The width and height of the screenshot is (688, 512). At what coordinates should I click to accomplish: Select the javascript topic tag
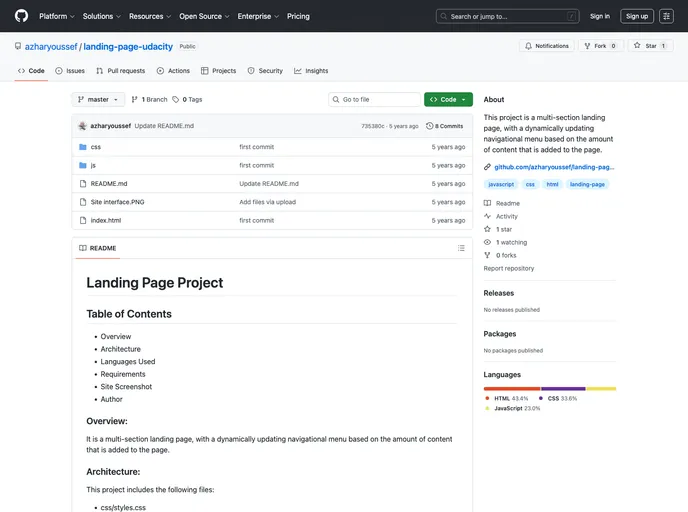click(501, 184)
